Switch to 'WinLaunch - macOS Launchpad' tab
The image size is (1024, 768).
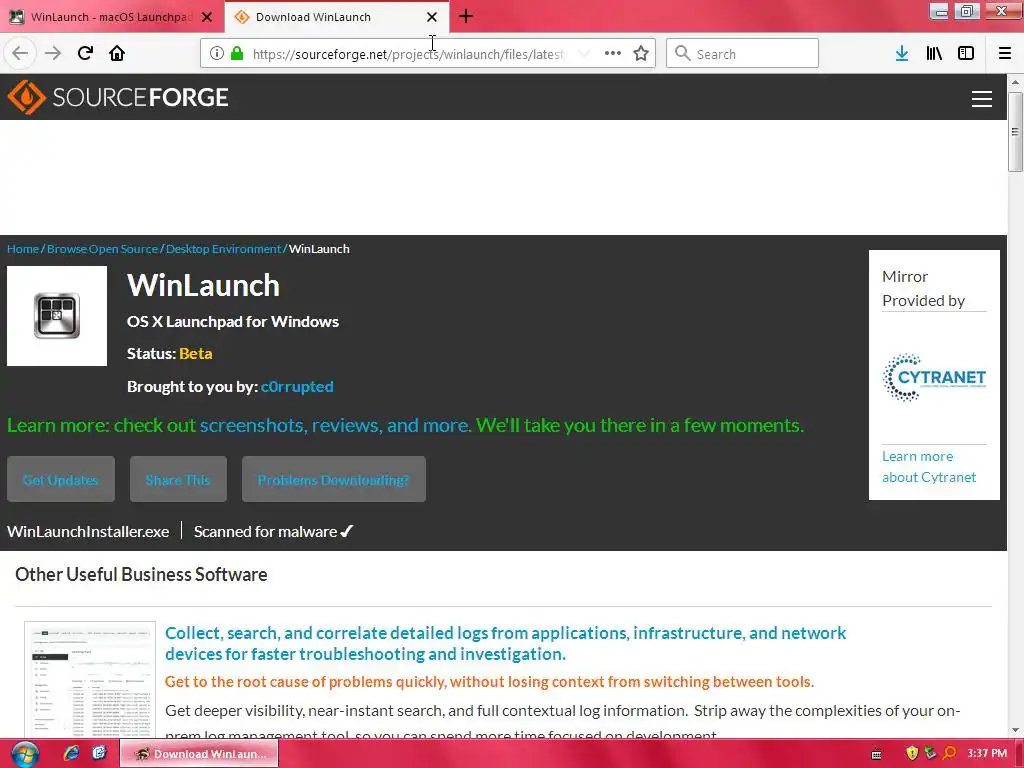click(112, 17)
